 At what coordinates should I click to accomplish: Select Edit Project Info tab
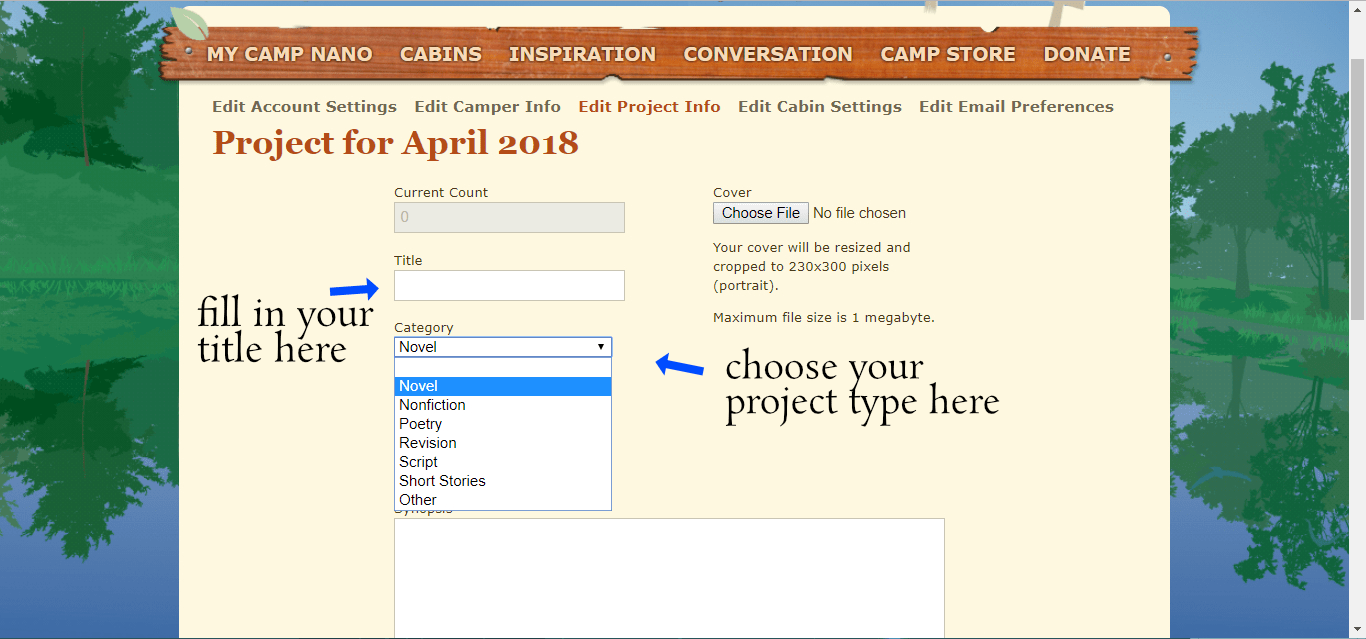pos(649,106)
